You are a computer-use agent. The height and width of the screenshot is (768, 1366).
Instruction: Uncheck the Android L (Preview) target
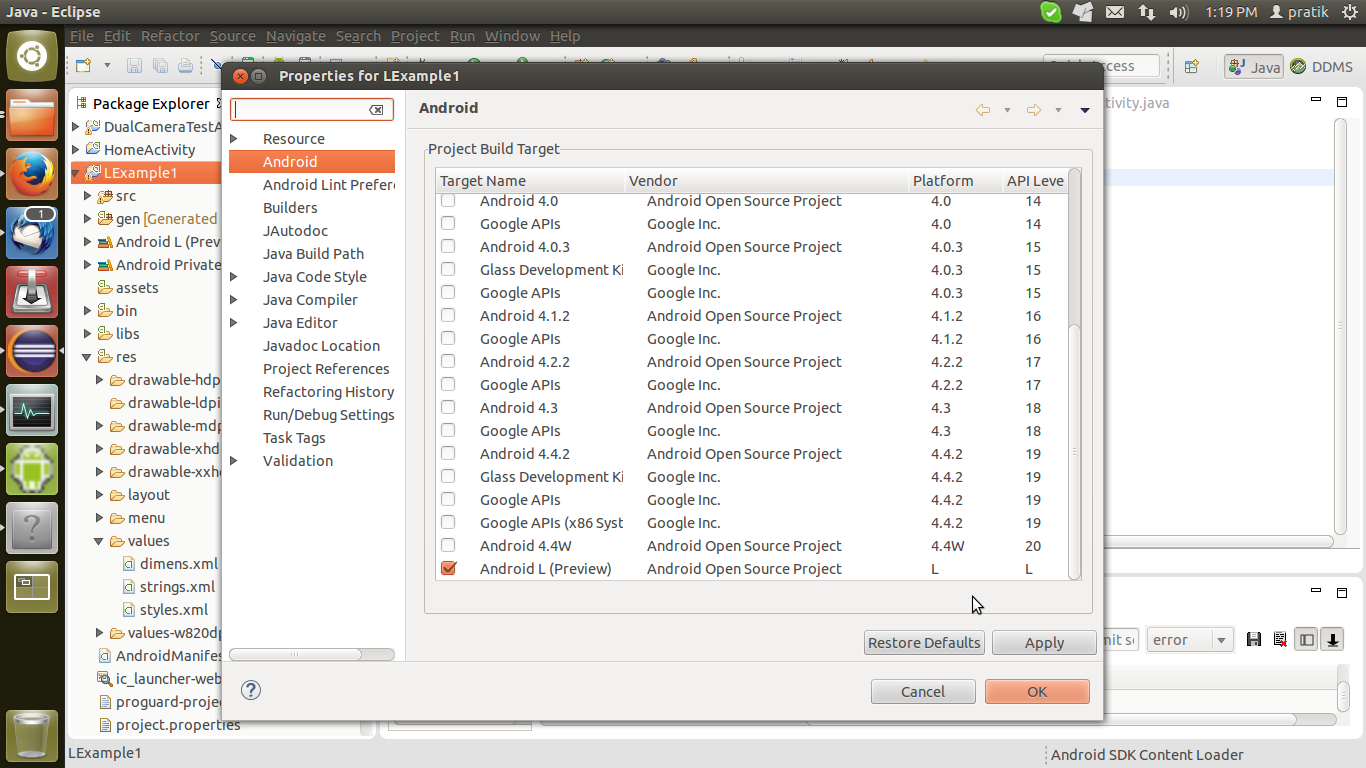click(448, 568)
